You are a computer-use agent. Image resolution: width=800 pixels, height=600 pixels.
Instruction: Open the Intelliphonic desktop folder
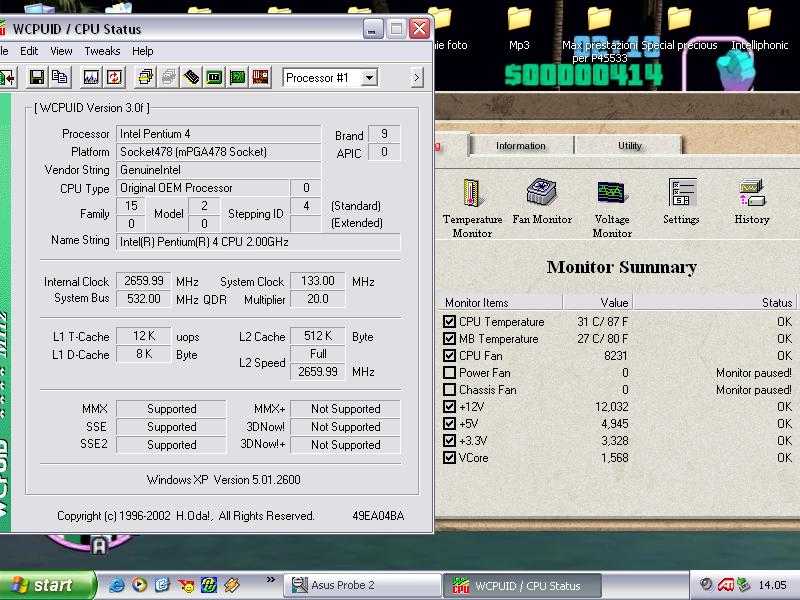click(760, 30)
